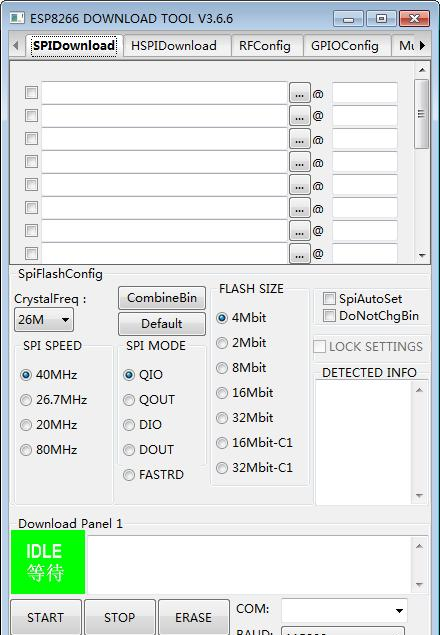Select the 32Mbit flash size
Image resolution: width=440 pixels, height=635 pixels.
(x=222, y=418)
